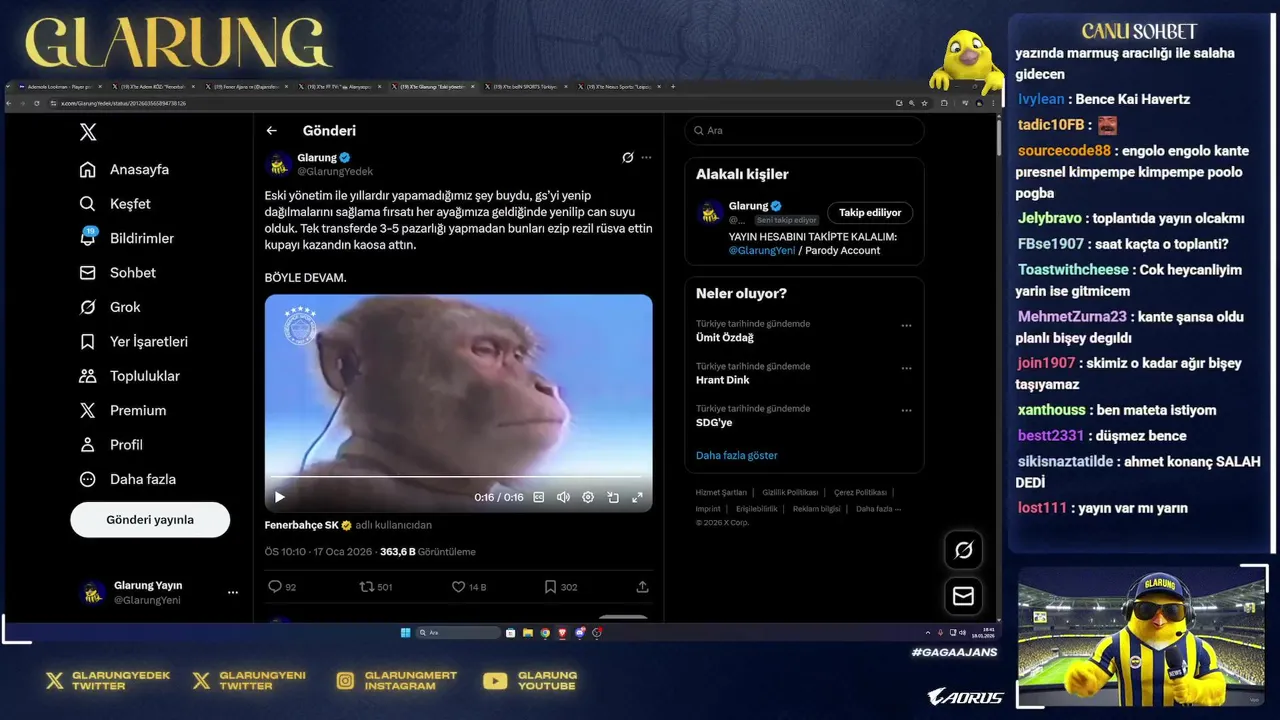Click the reply icon with 92
The height and width of the screenshot is (720, 1280).
click(275, 587)
